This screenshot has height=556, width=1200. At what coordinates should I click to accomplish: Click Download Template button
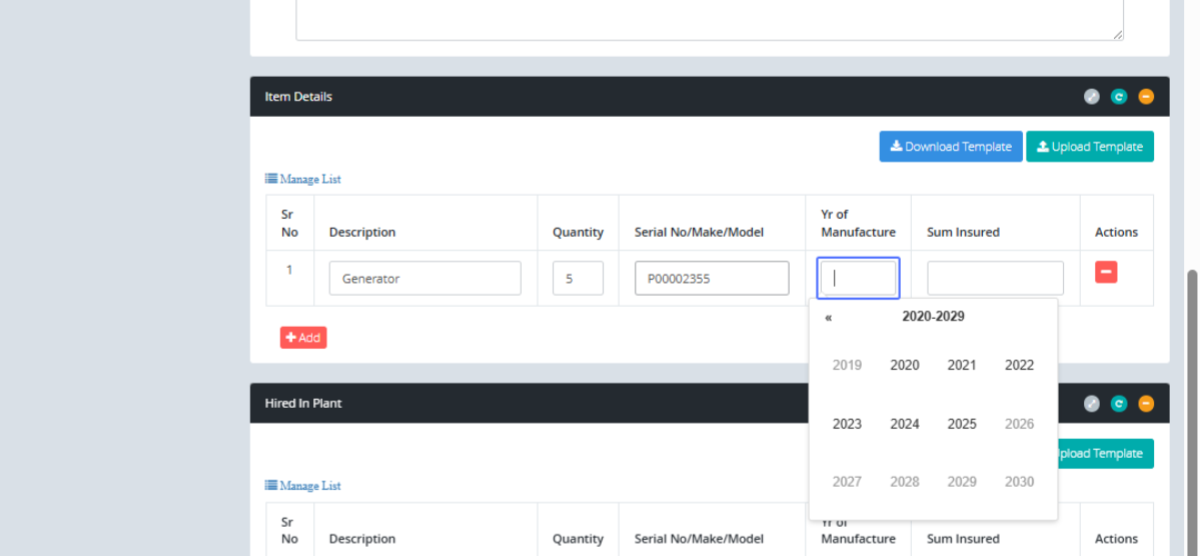click(x=950, y=147)
